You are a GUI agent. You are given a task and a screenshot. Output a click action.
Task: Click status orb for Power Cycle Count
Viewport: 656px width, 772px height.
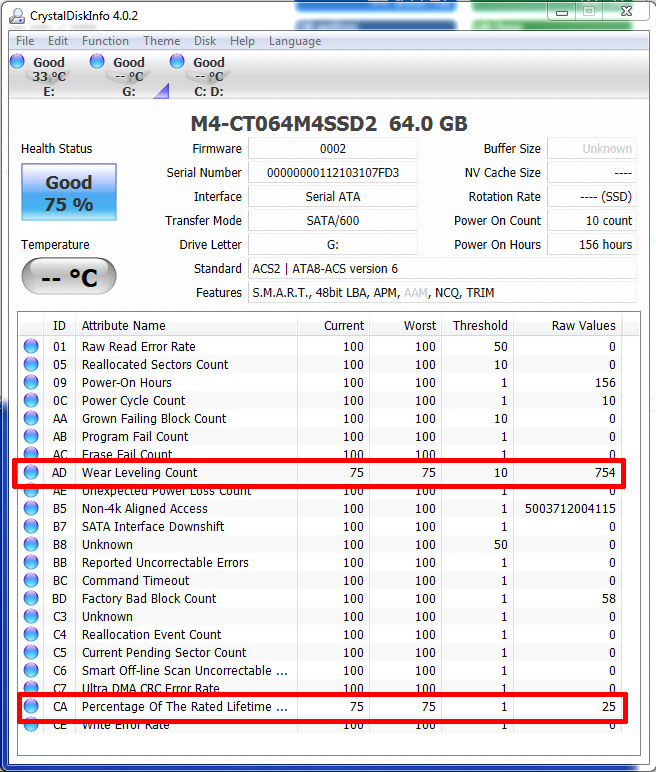pyautogui.click(x=31, y=400)
